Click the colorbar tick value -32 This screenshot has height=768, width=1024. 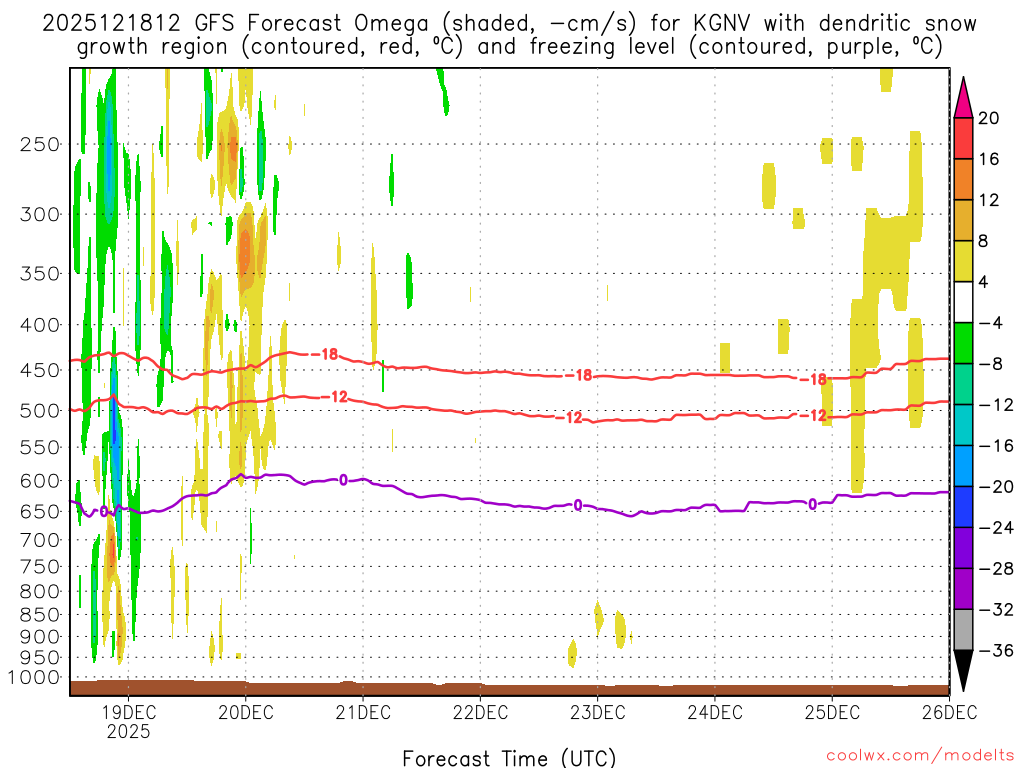click(x=995, y=609)
